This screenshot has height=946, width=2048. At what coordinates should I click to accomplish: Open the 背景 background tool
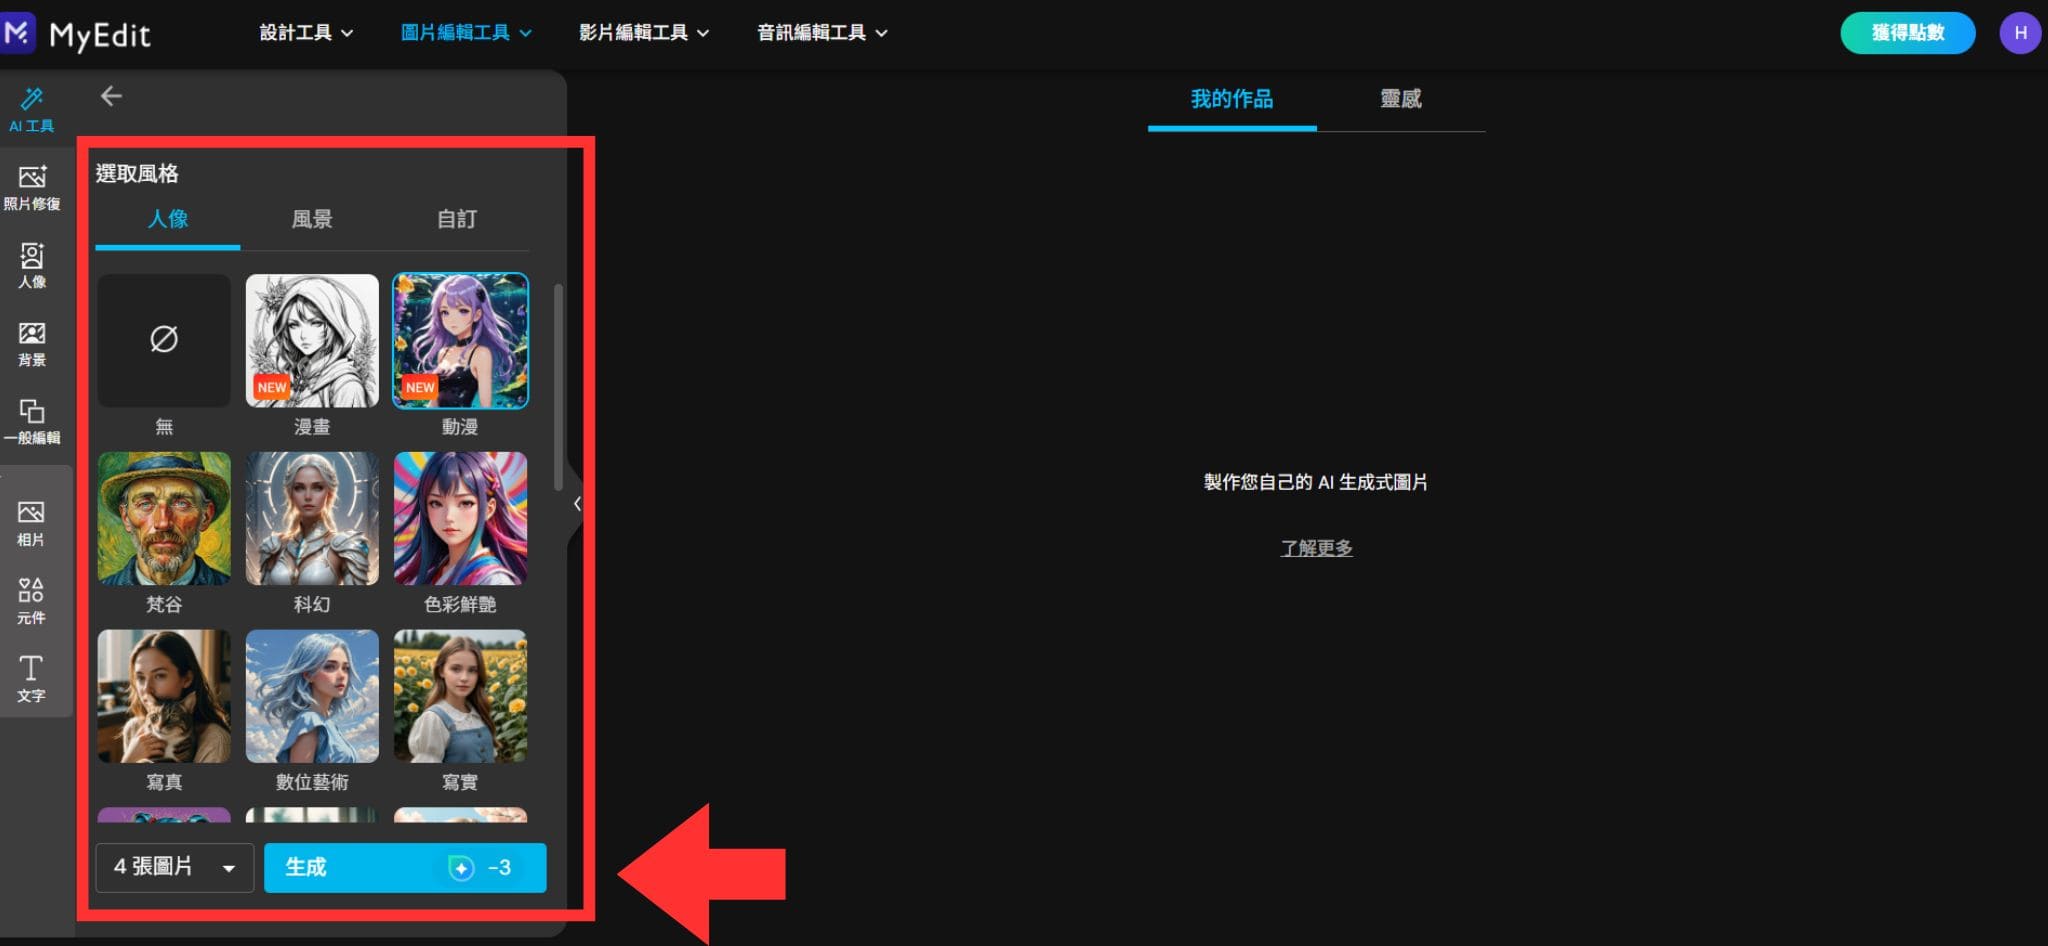point(32,344)
